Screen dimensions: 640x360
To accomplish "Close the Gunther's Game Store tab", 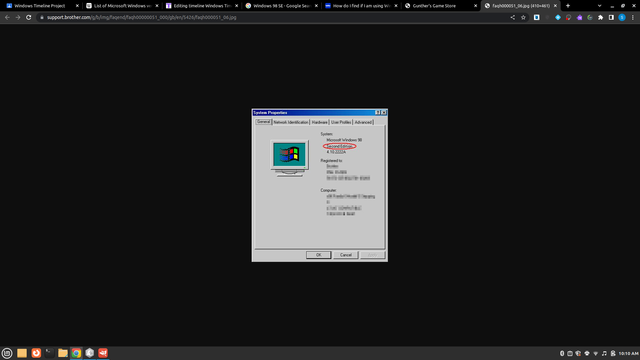I will point(475,6).
